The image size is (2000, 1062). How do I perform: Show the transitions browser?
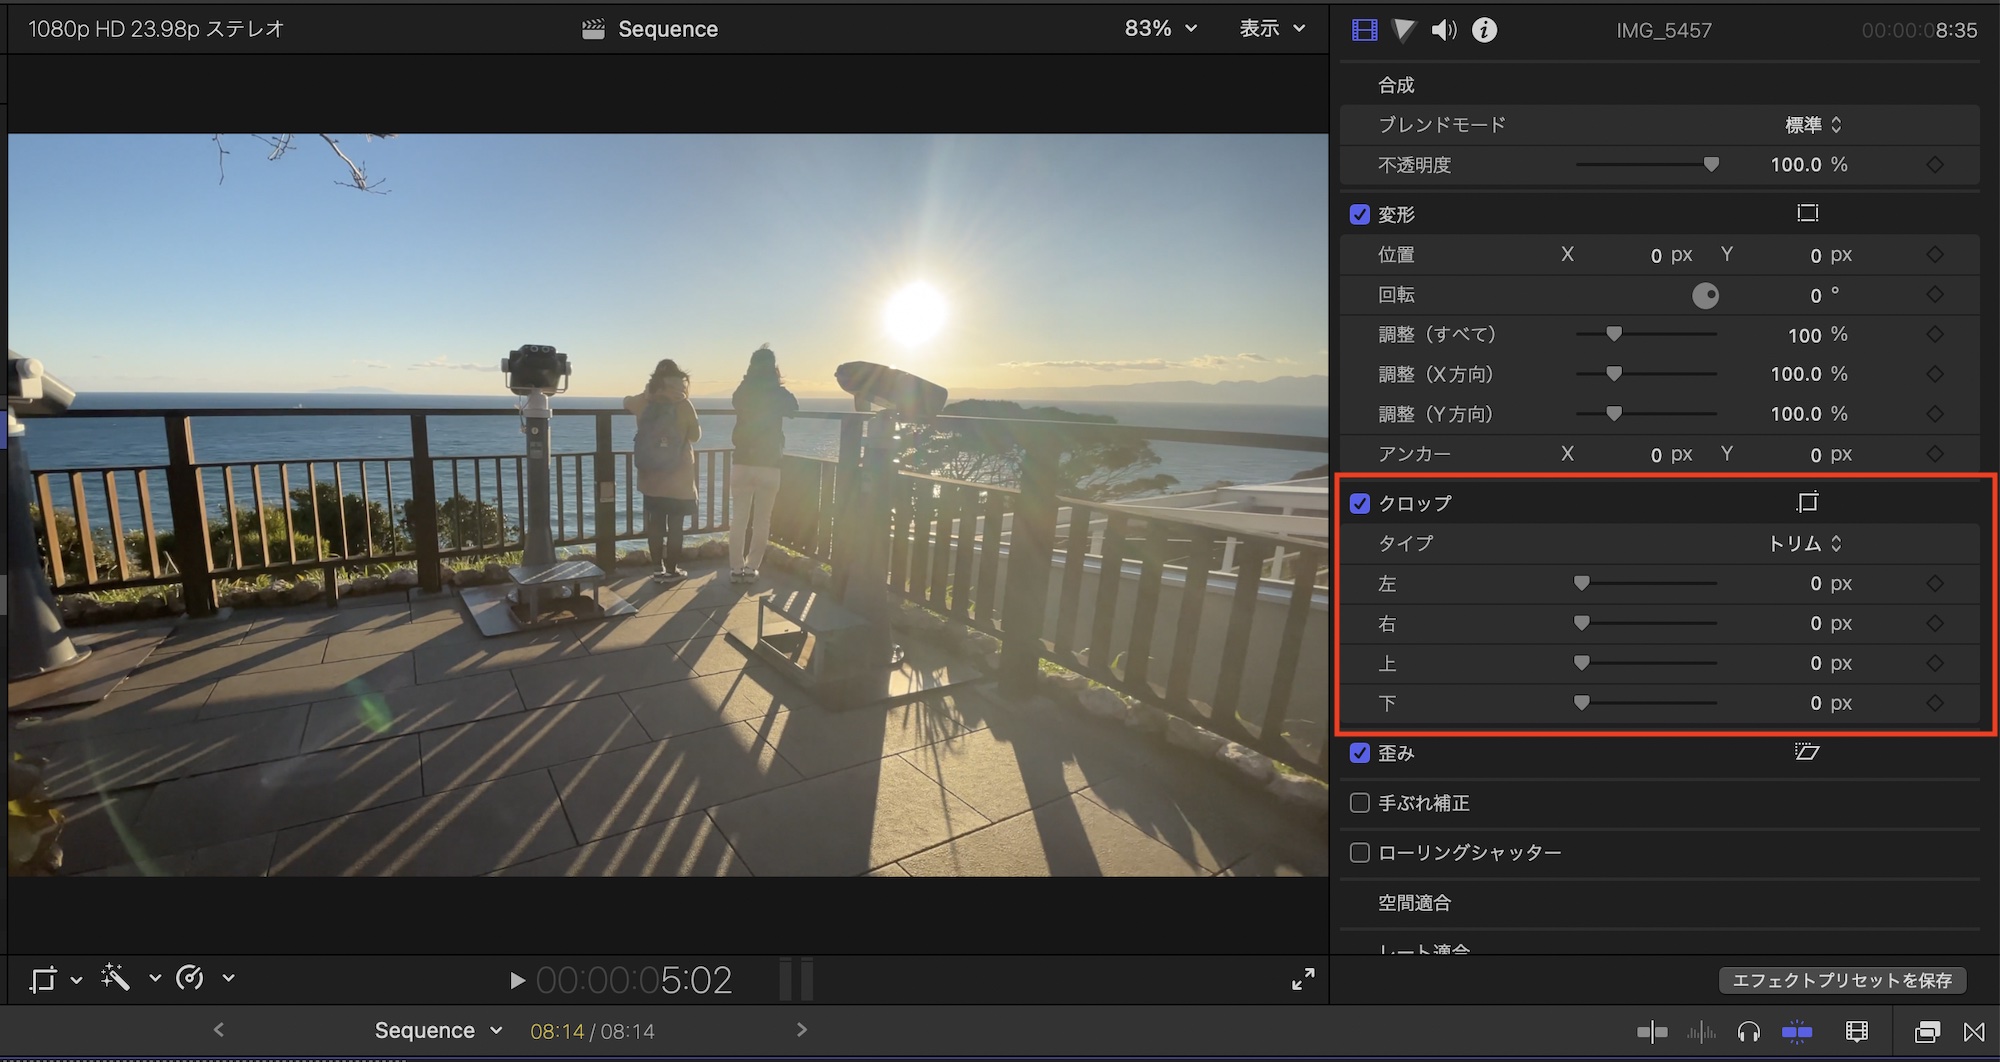(1974, 1032)
